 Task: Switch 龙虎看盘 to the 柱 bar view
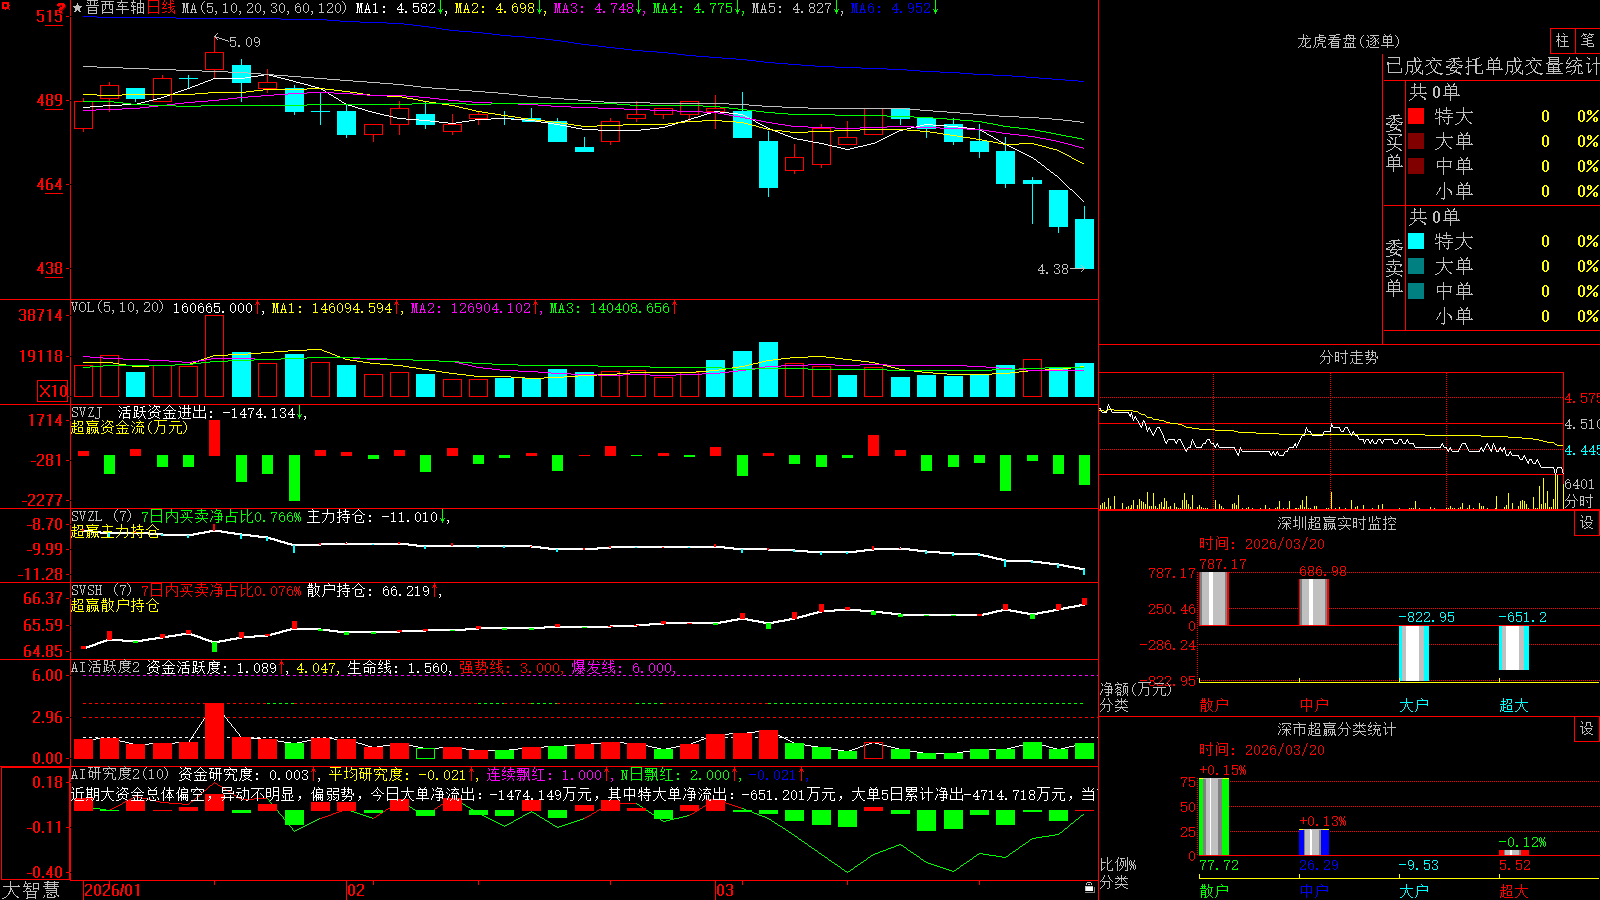point(1562,41)
